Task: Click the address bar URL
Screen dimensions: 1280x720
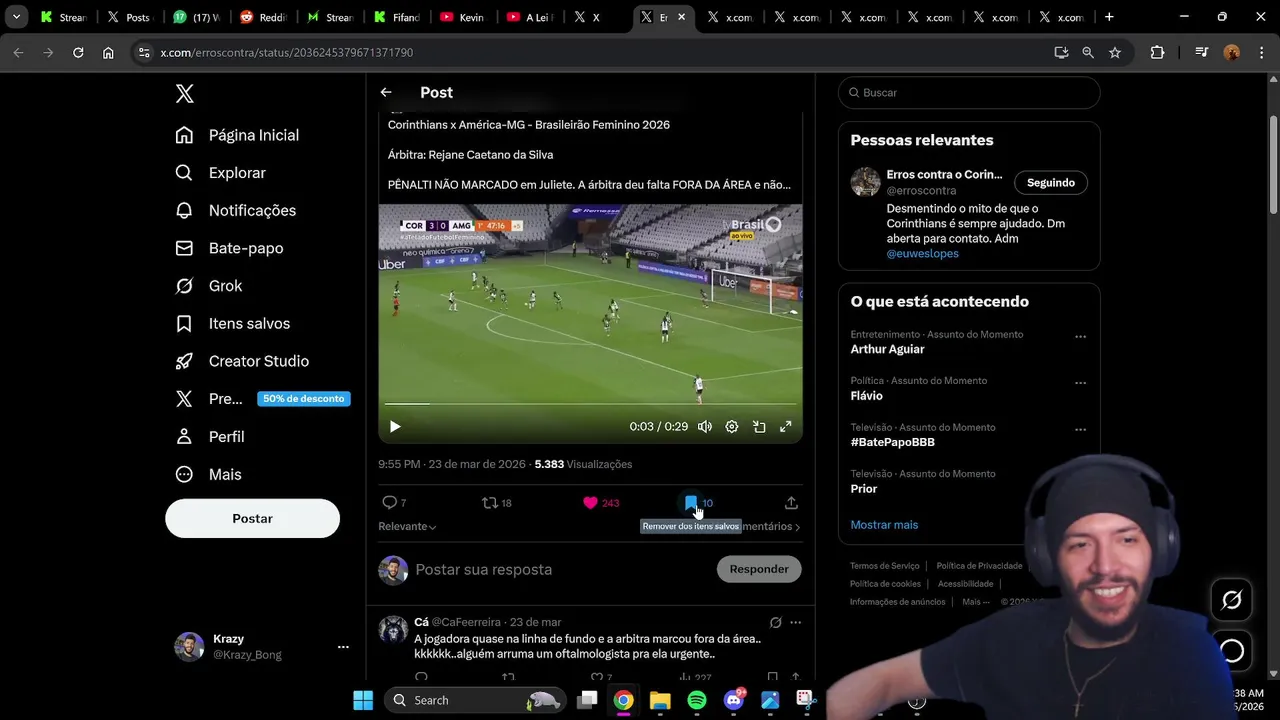Action: click(x=286, y=52)
